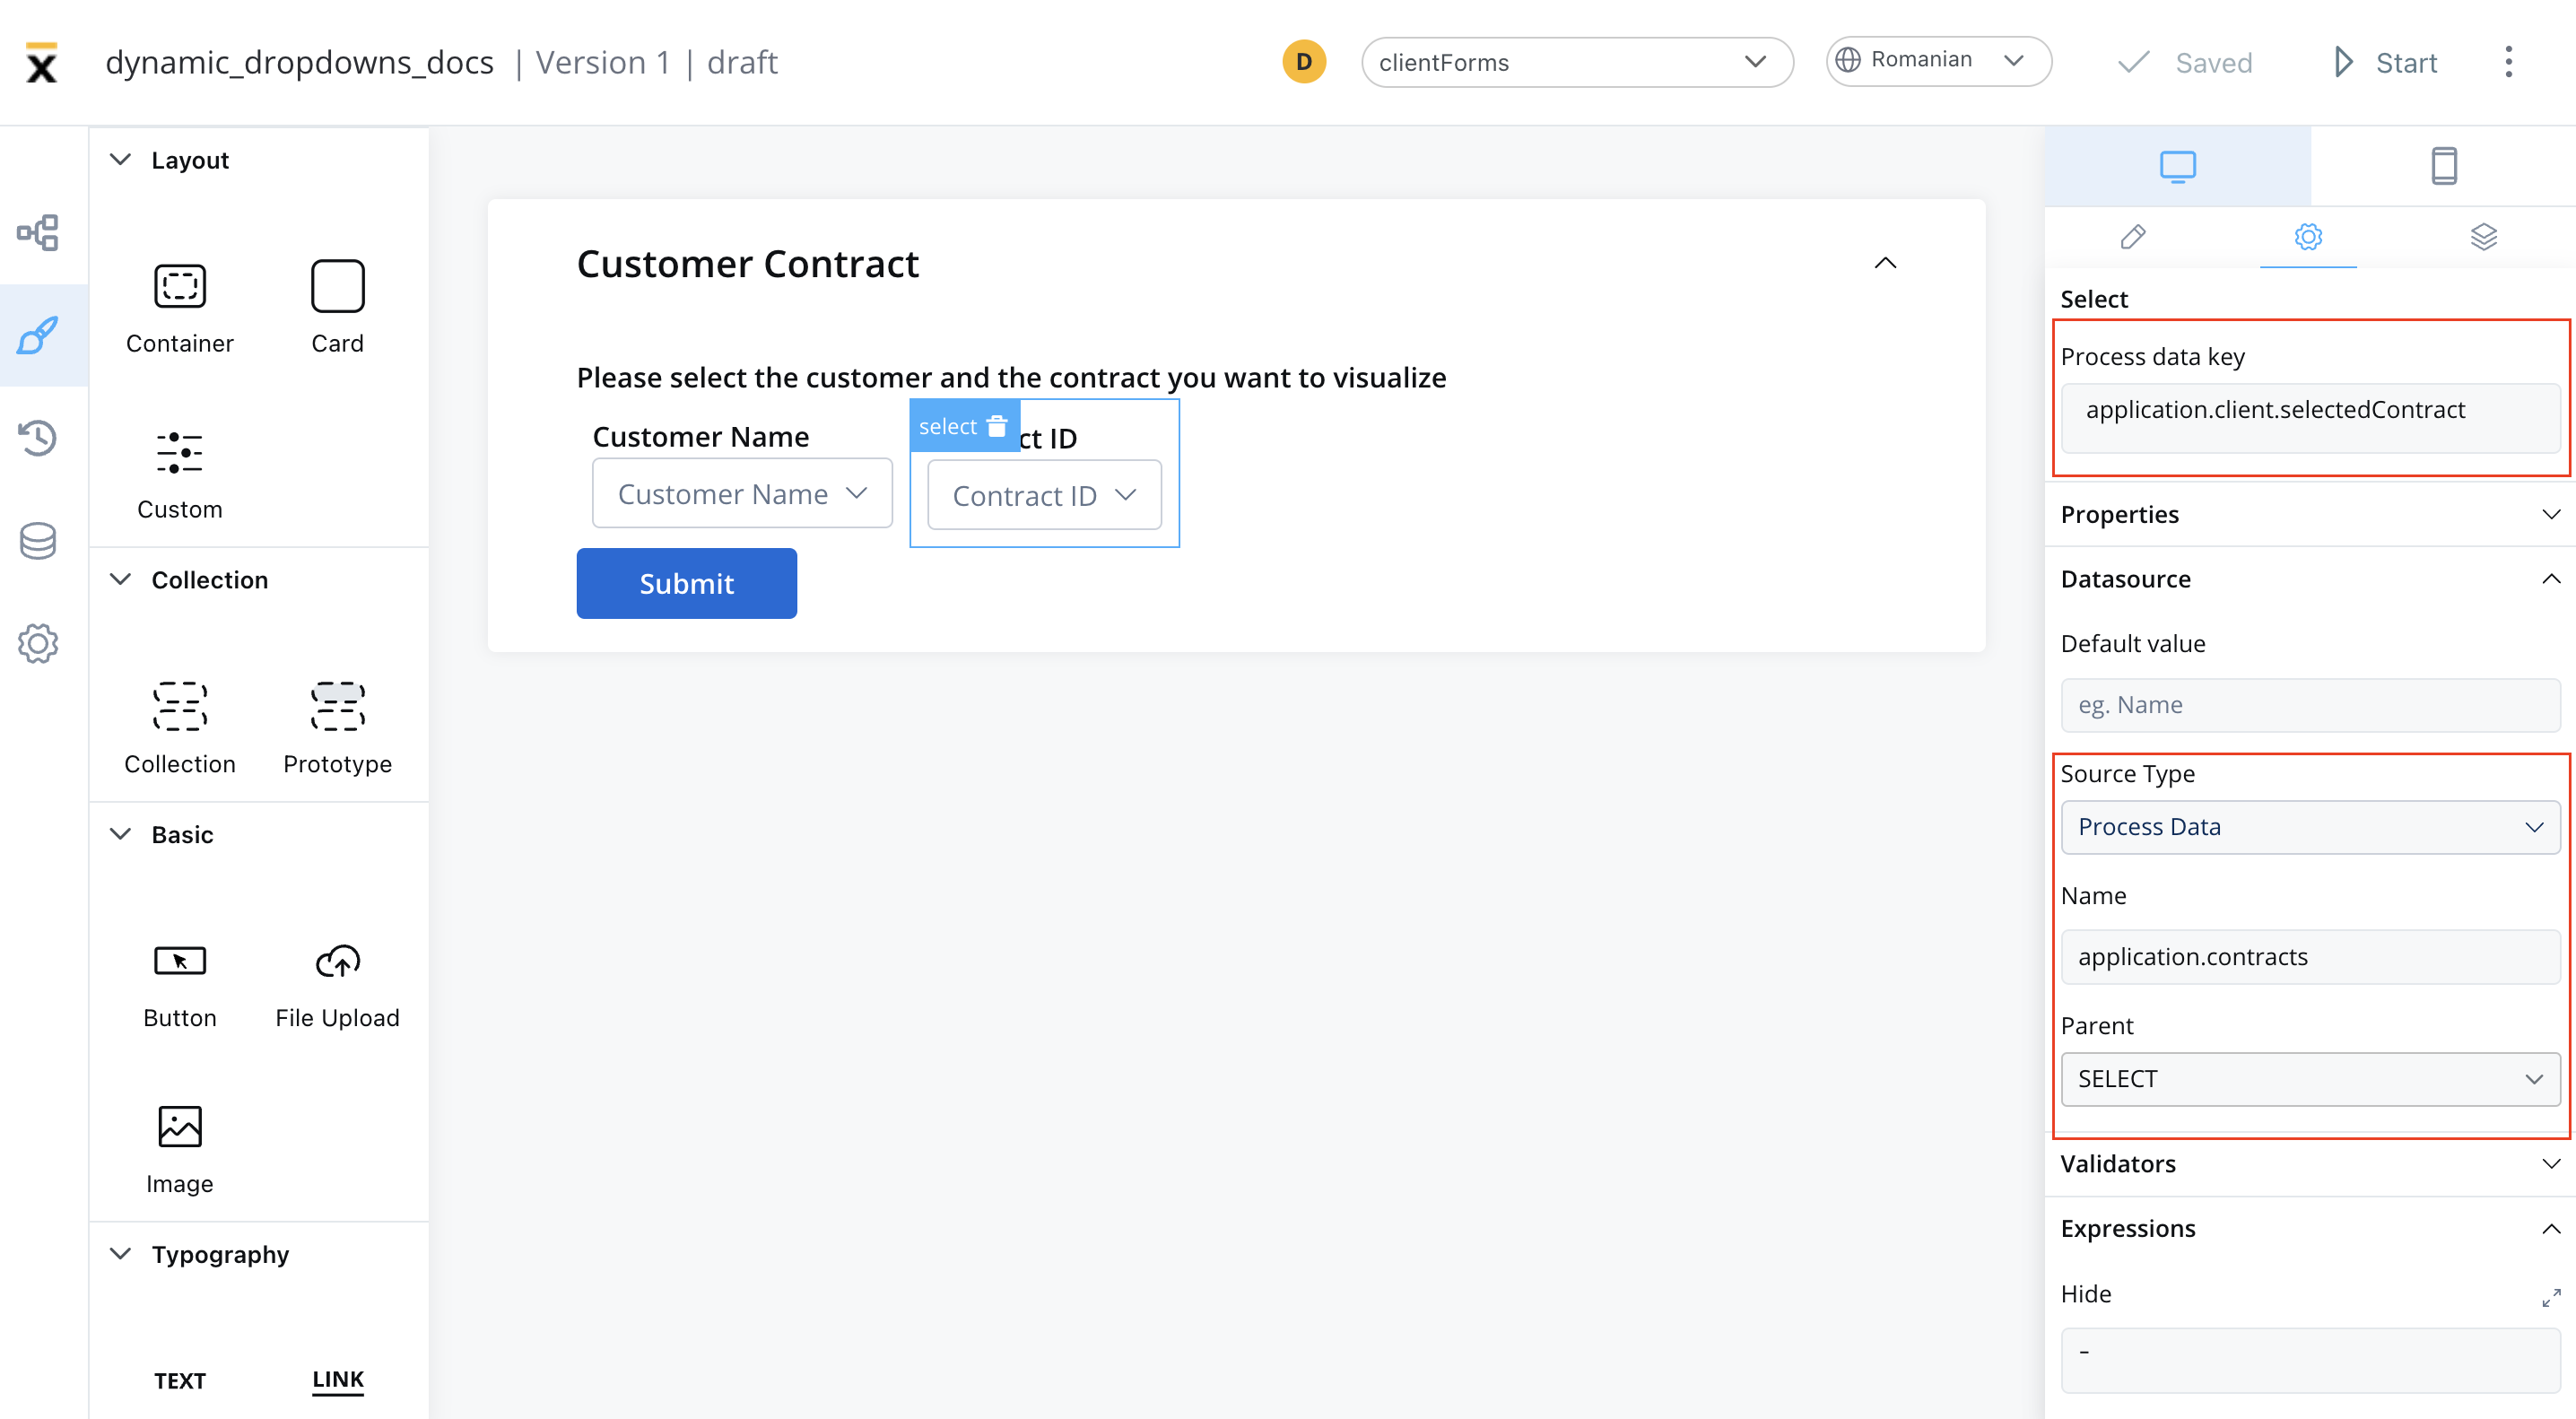Viewport: 2576px width, 1419px height.
Task: Open the process tree view sidebar icon
Action: click(38, 232)
